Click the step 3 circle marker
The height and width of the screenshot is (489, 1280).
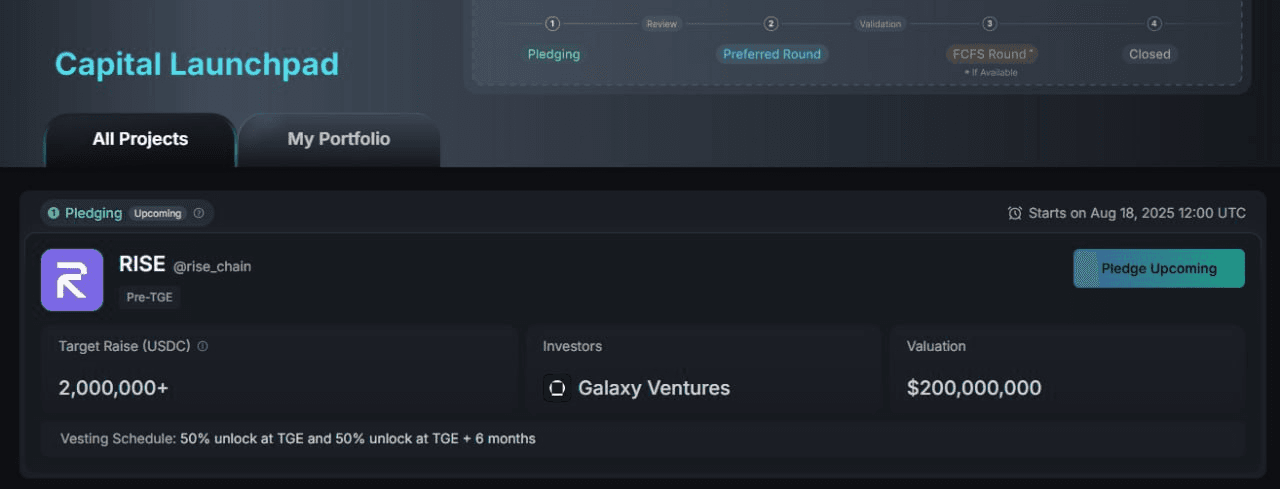point(989,24)
